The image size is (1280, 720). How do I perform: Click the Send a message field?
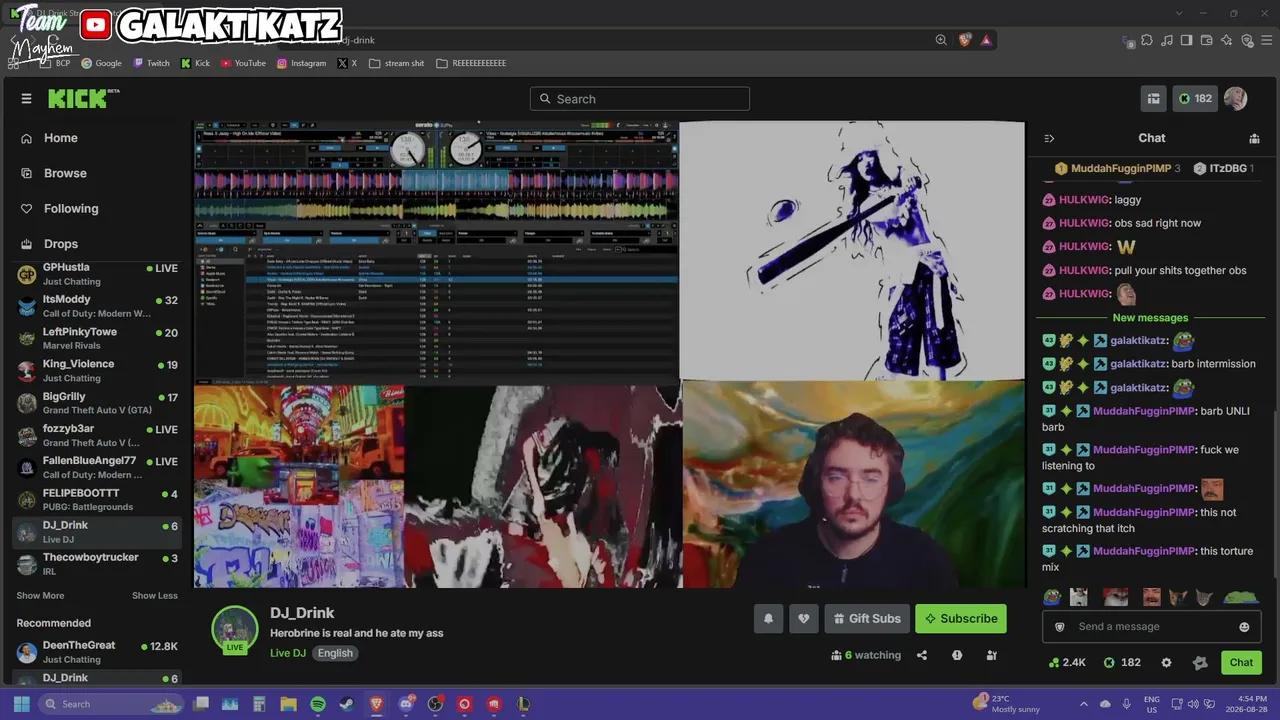[1152, 627]
